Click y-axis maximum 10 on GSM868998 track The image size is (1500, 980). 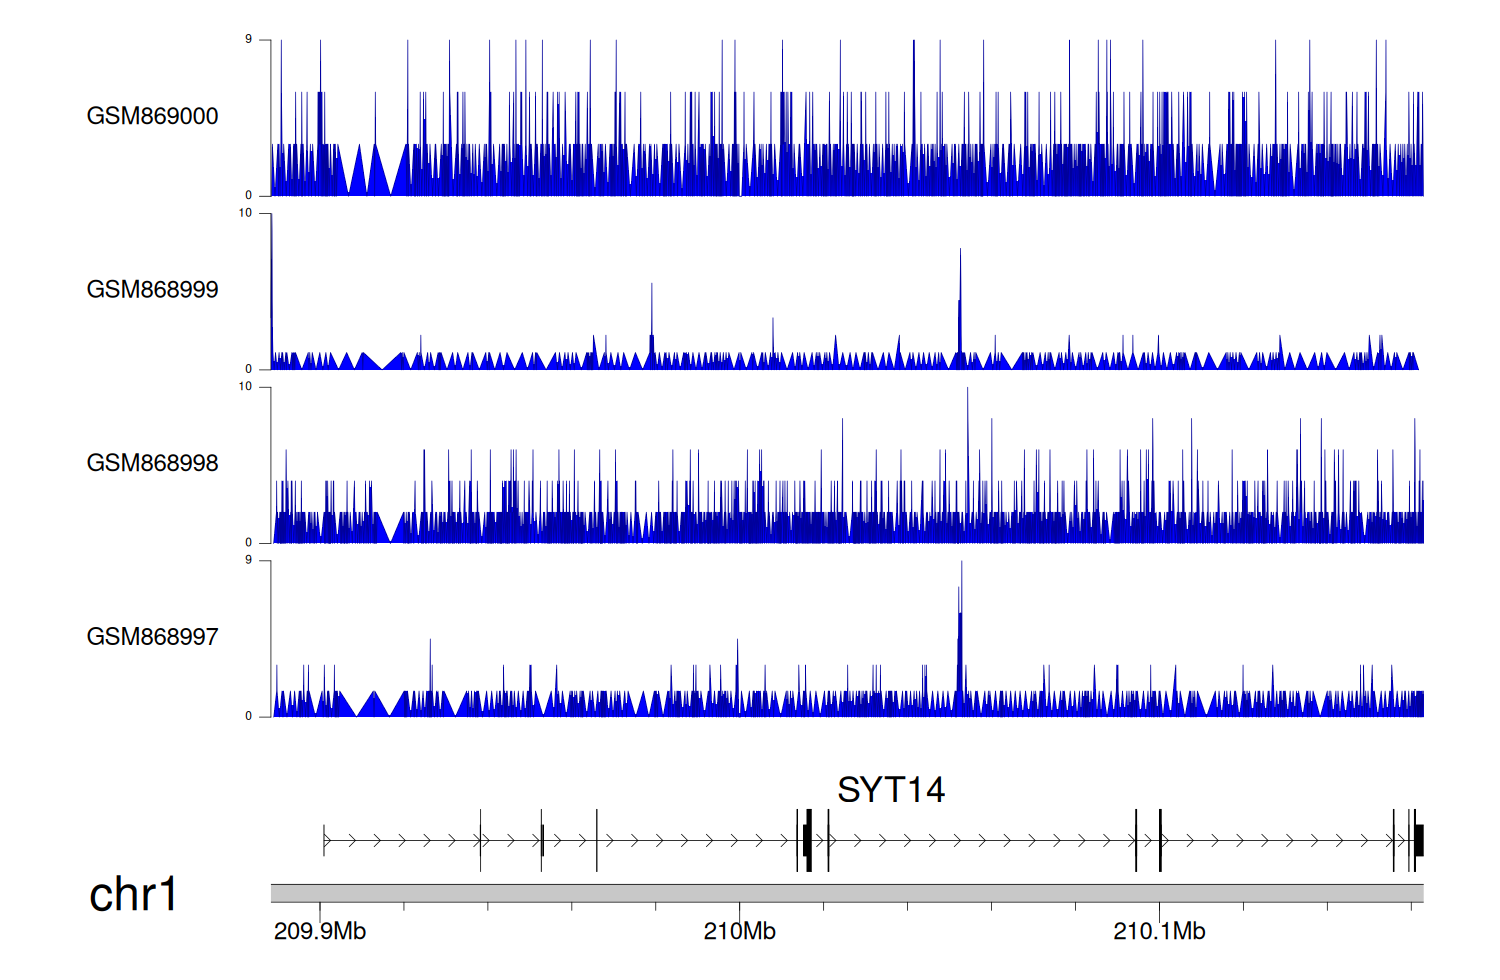click(245, 387)
